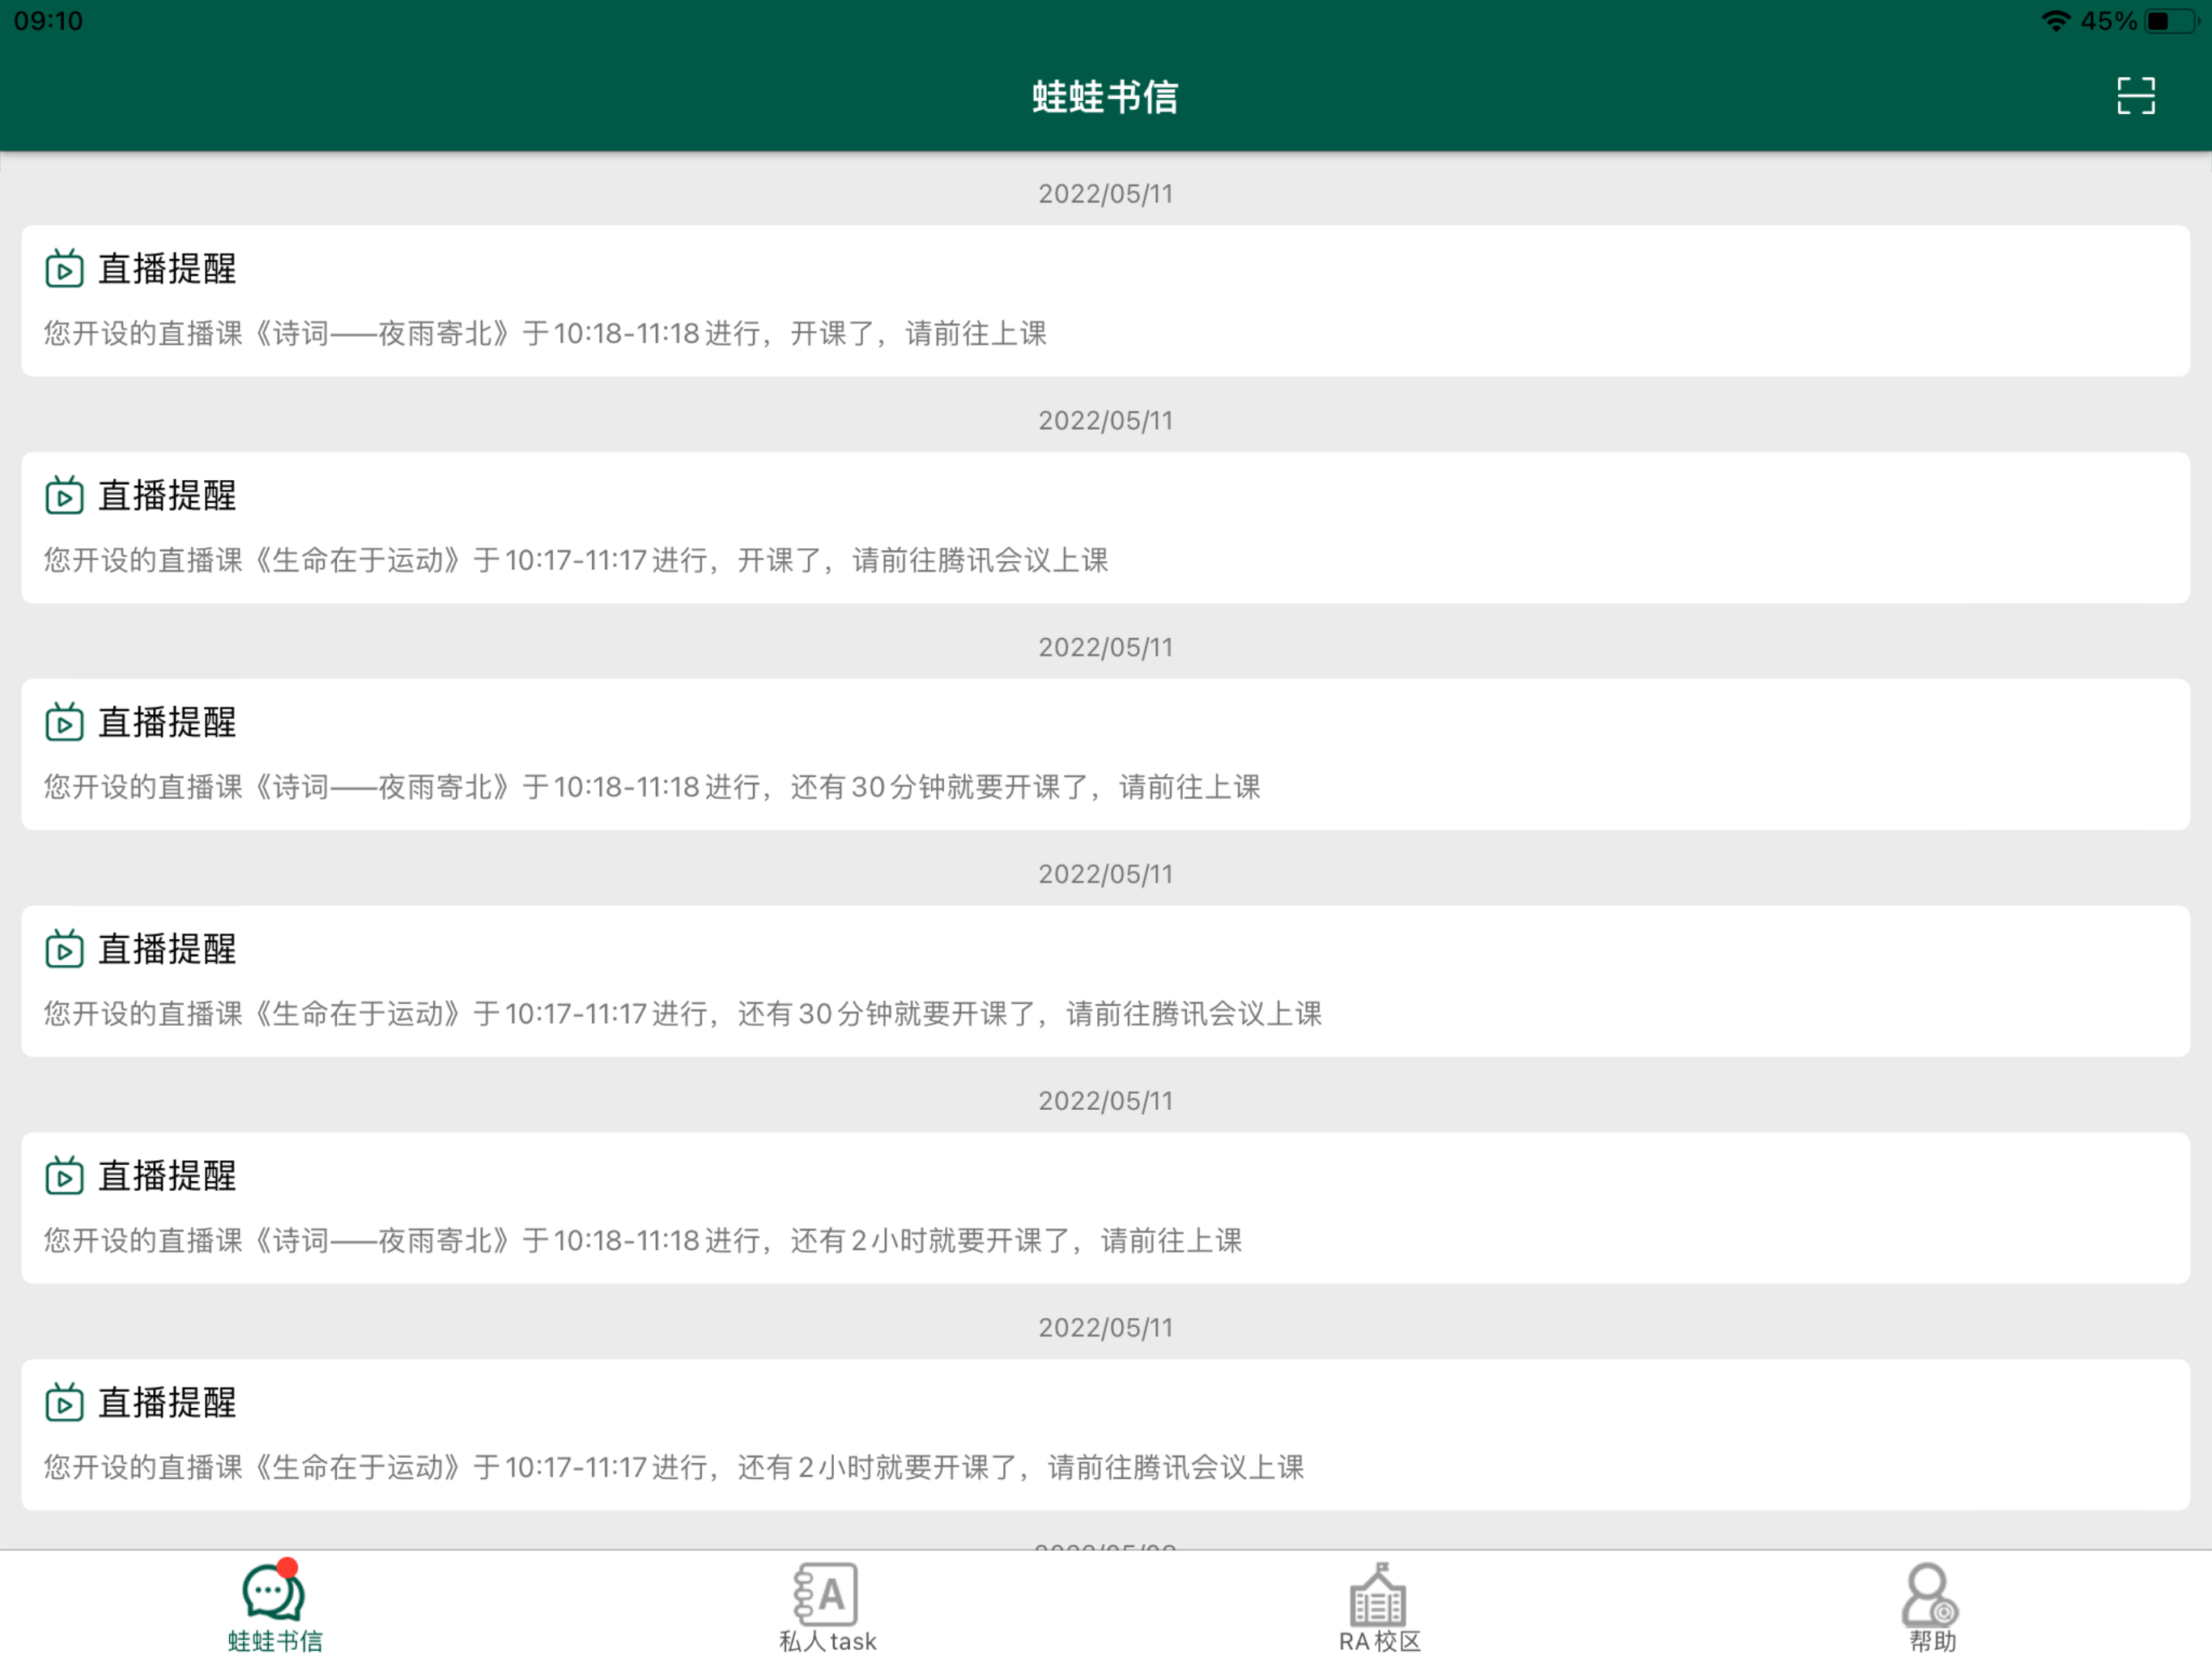Viewport: 2212px width, 1658px height.
Task: Tap the 蛙蛙书信 header title
Action: 1105,97
